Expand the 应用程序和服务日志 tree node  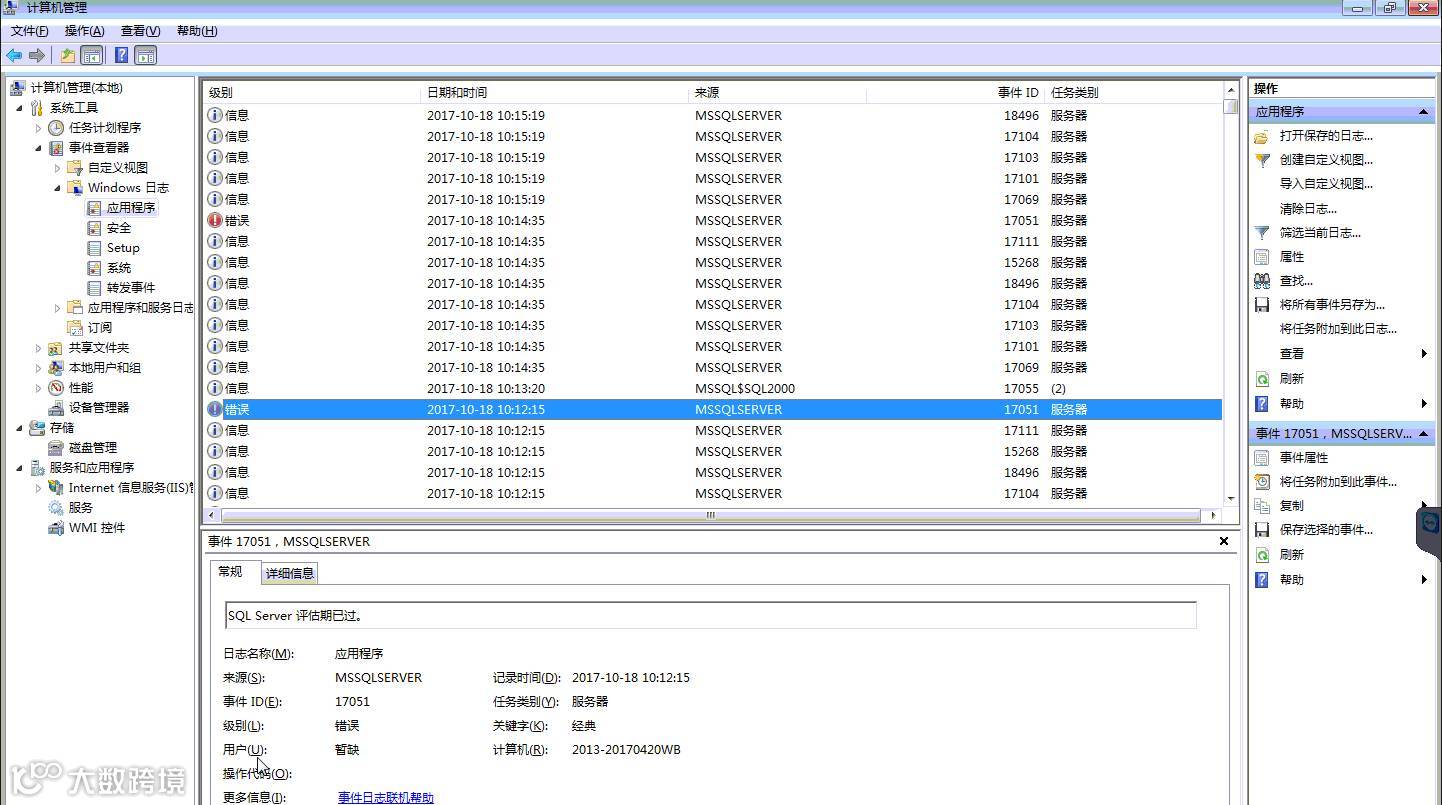(x=58, y=308)
